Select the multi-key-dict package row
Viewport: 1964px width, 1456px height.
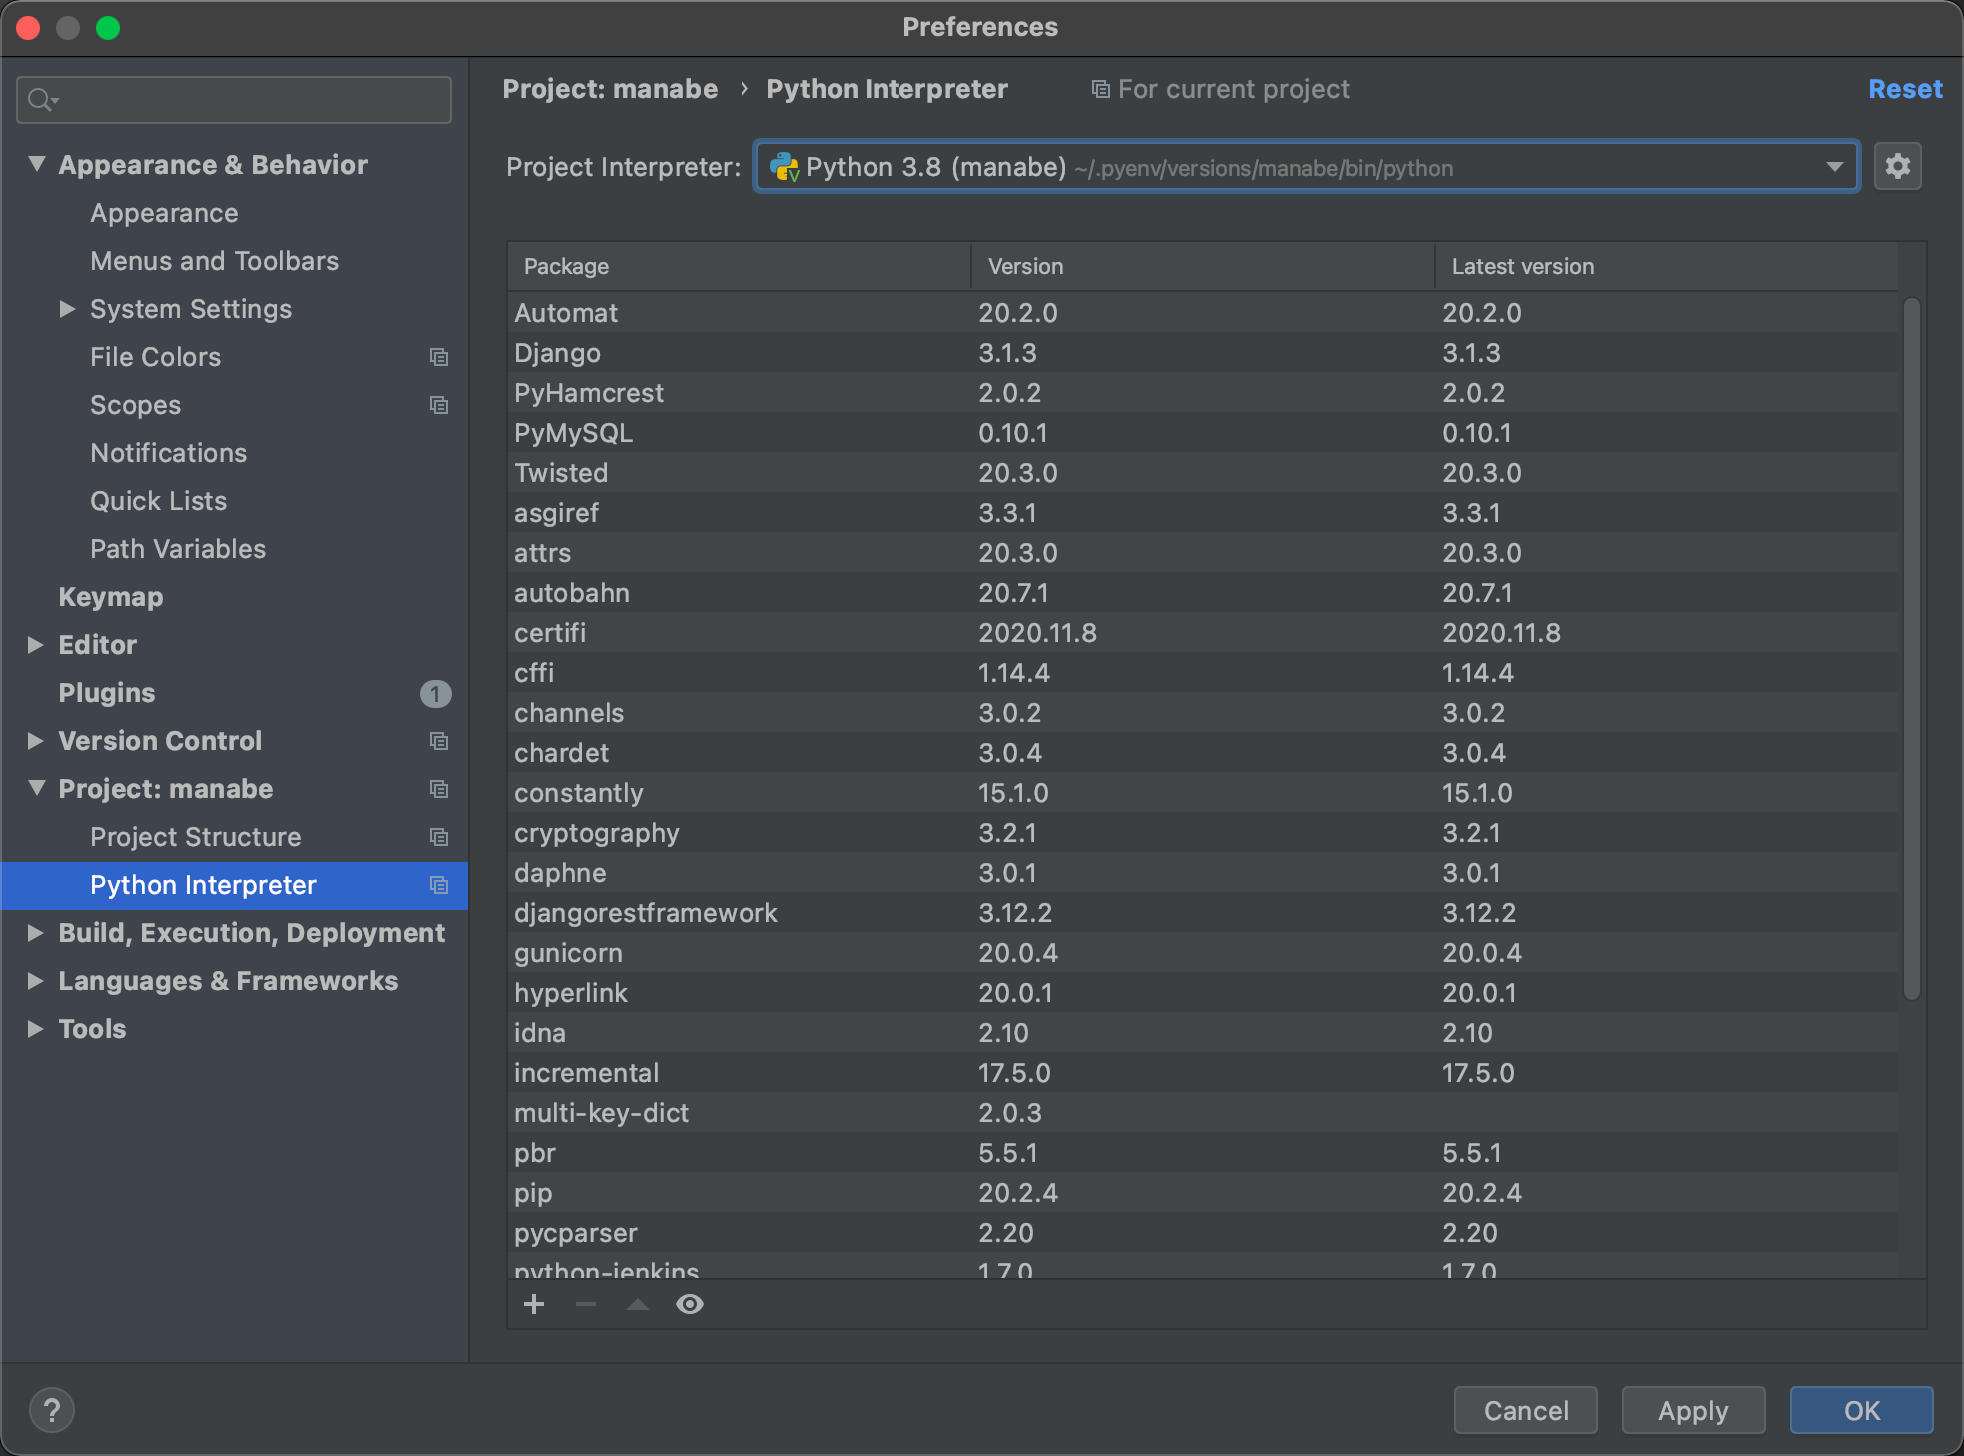[x=1203, y=1113]
